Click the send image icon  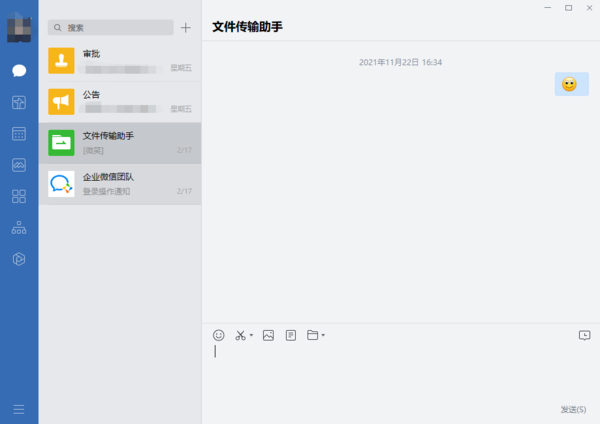pyautogui.click(x=268, y=335)
